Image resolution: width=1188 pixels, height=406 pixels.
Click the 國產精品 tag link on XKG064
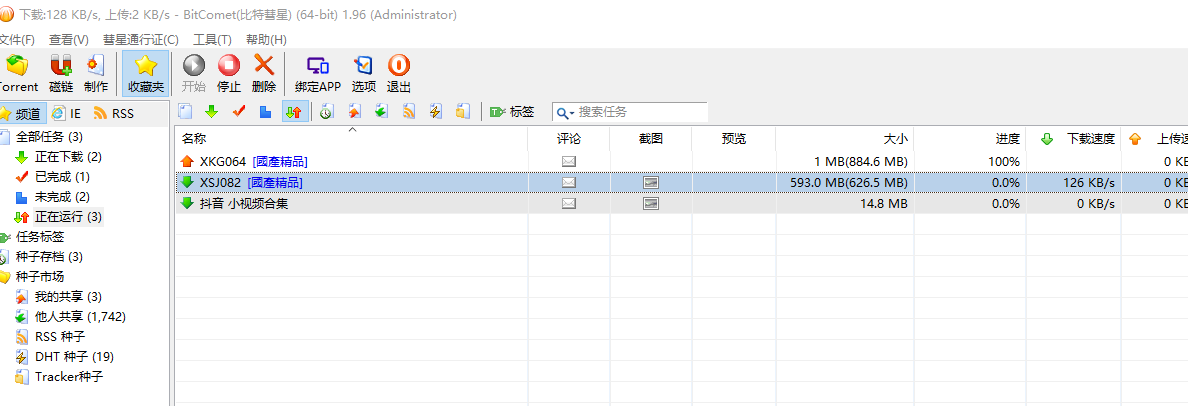click(280, 161)
